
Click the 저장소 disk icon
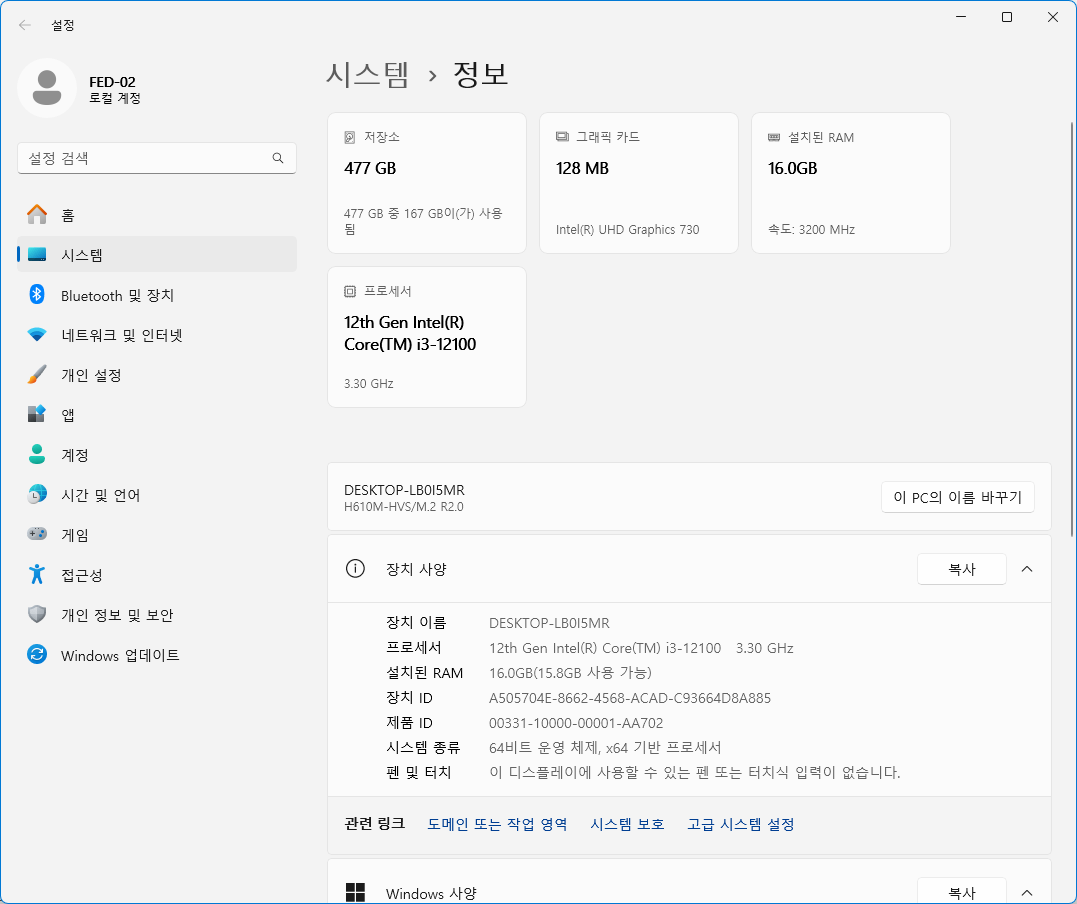[x=350, y=137]
